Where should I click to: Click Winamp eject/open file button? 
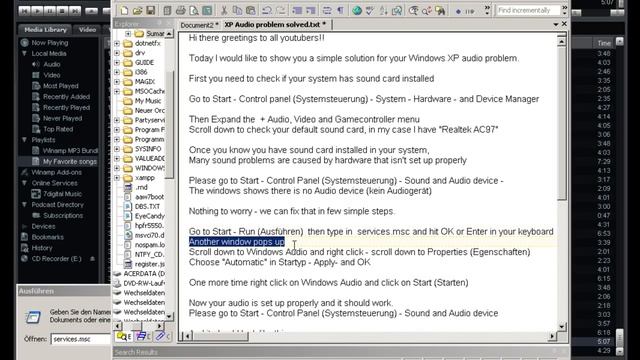point(91,11)
